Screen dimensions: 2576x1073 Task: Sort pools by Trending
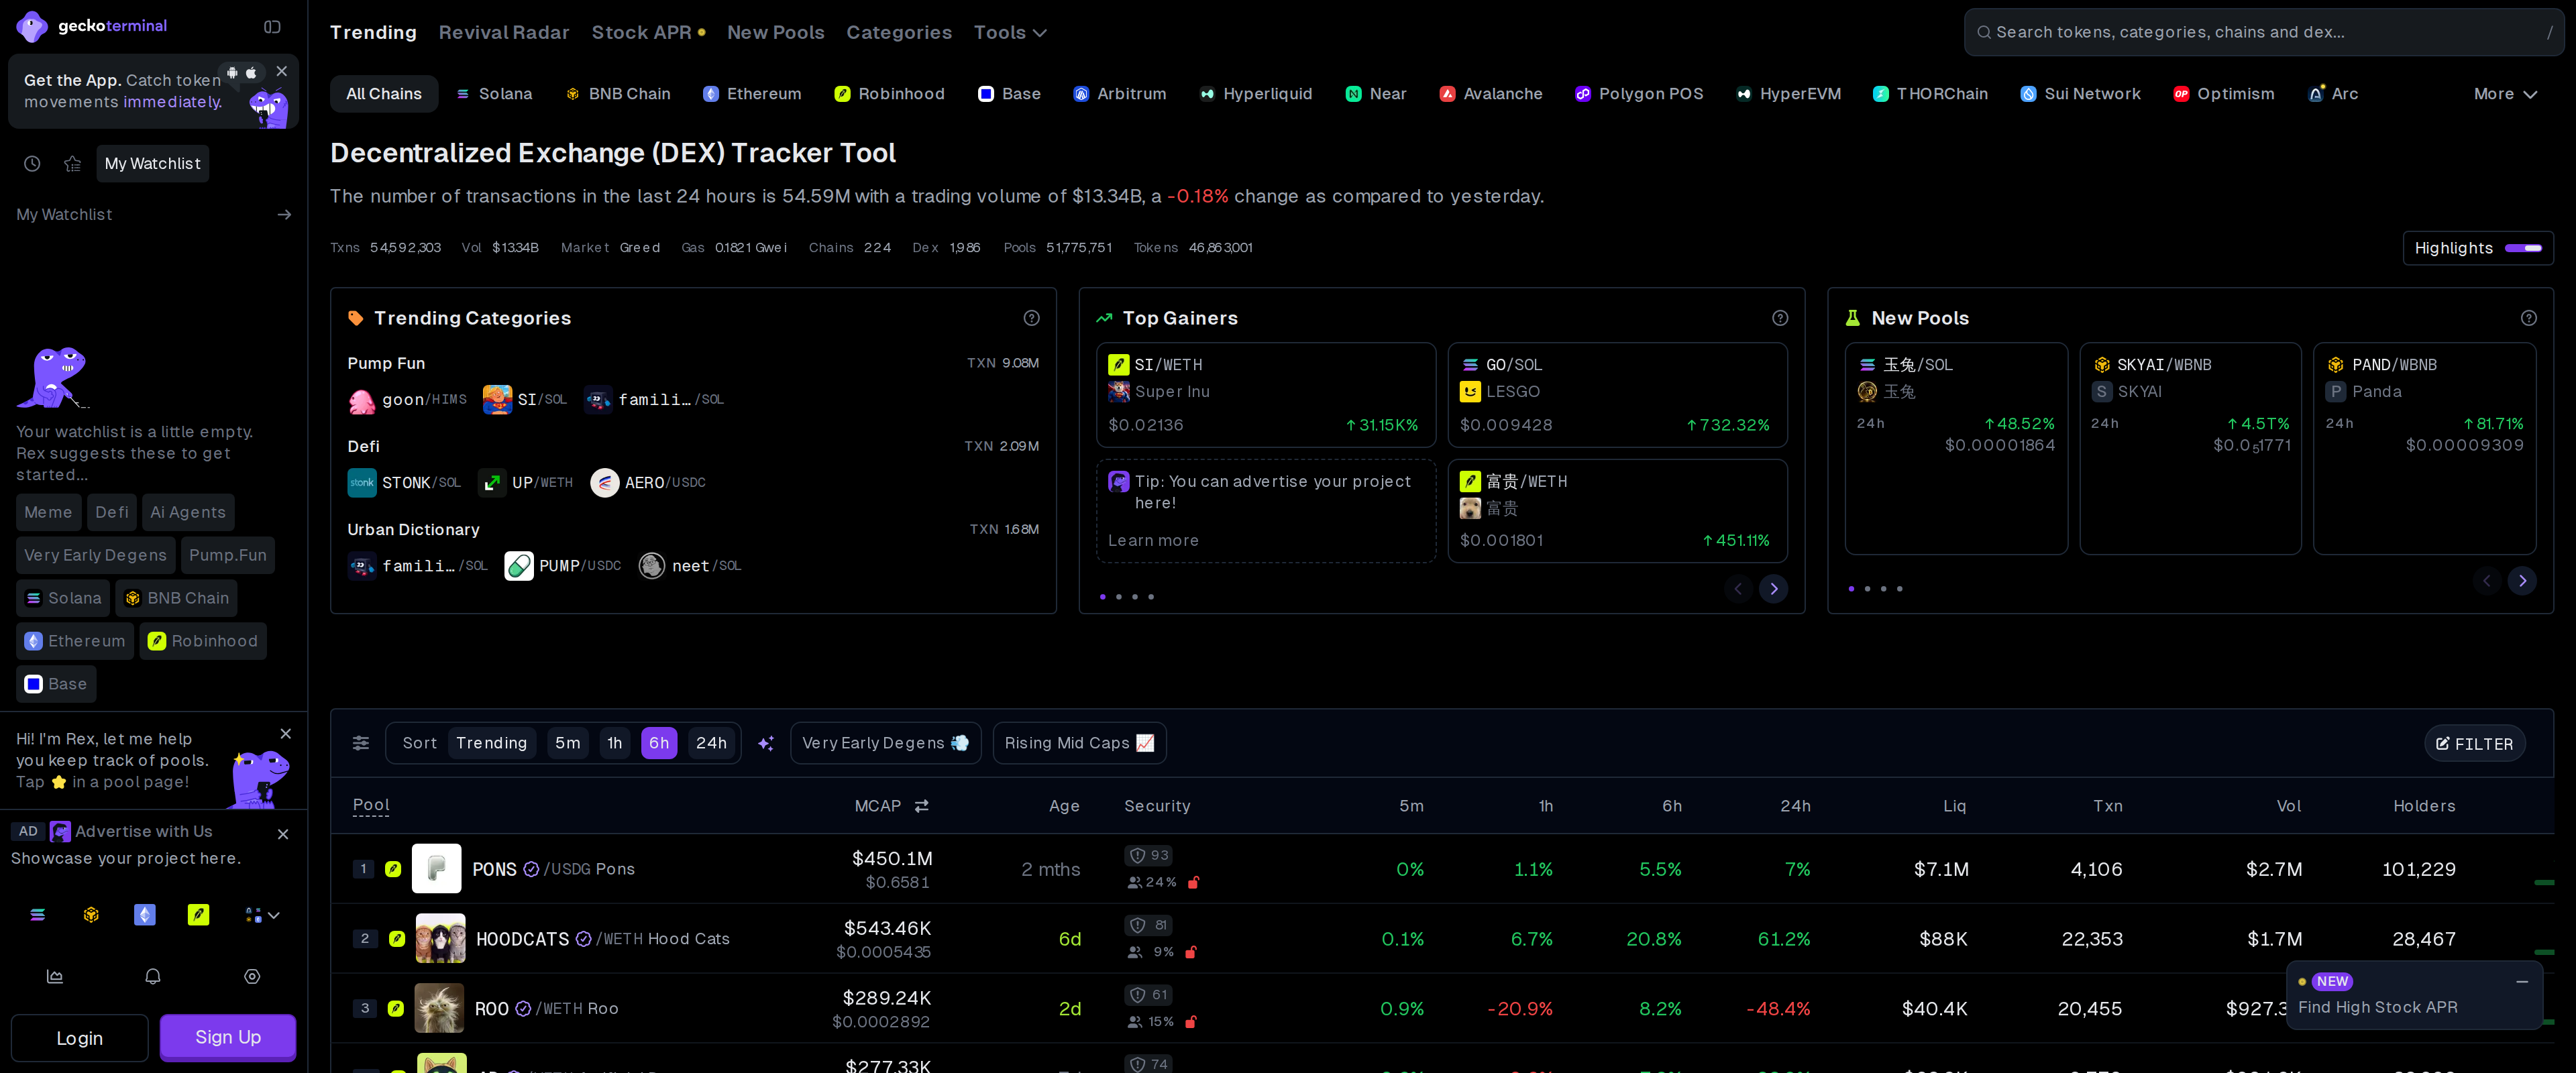(491, 742)
